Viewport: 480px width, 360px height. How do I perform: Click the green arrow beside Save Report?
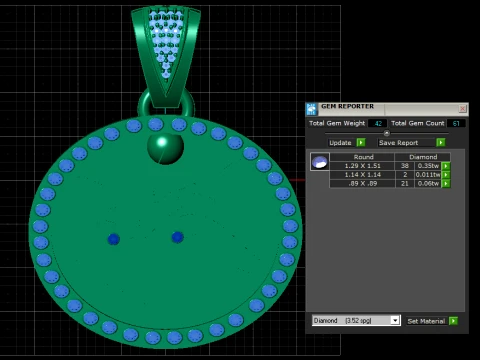point(441,143)
